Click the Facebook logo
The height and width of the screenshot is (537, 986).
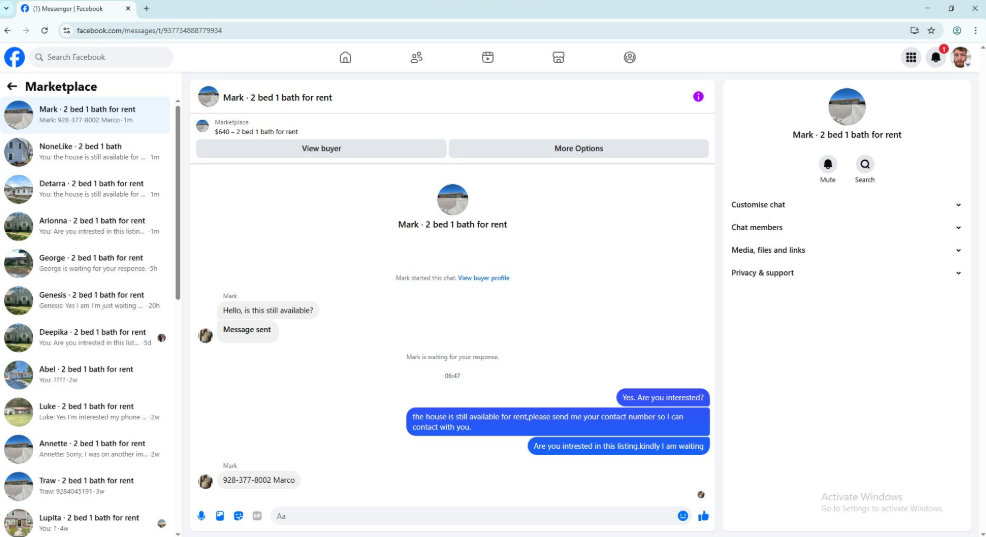[14, 57]
